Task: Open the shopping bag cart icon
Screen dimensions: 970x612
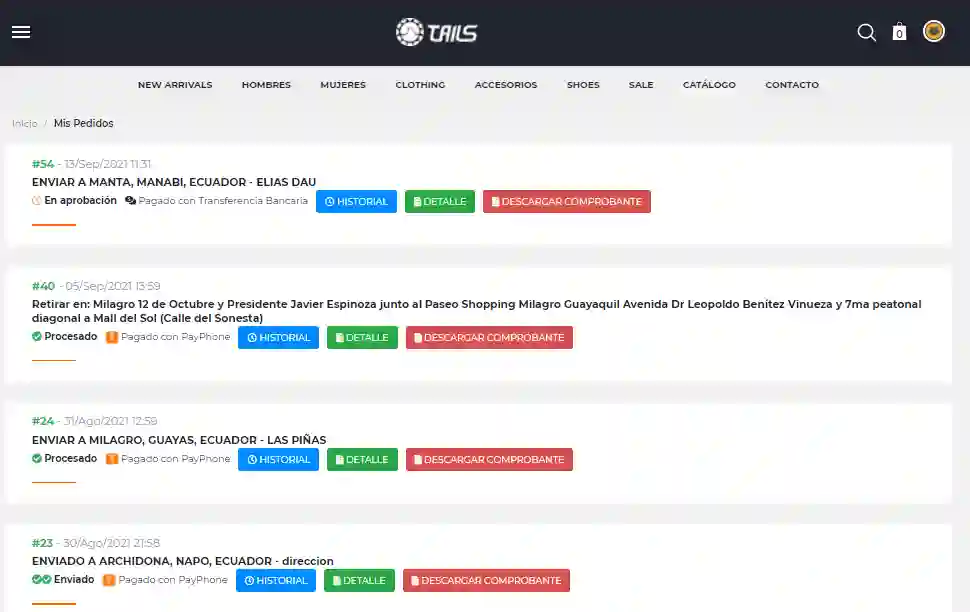Action: [x=899, y=32]
